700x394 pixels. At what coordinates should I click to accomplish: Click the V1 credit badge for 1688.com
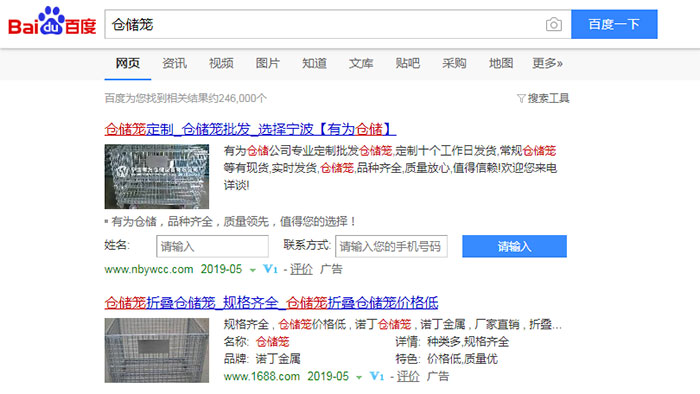[377, 376]
